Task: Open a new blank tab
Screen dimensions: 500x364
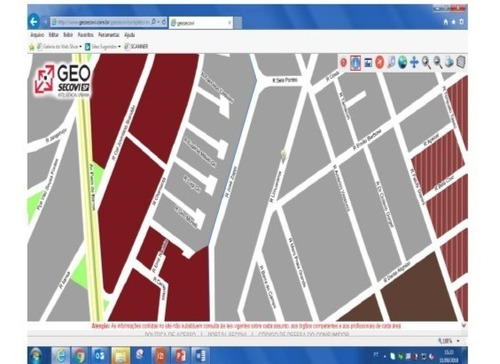Action: point(238,23)
